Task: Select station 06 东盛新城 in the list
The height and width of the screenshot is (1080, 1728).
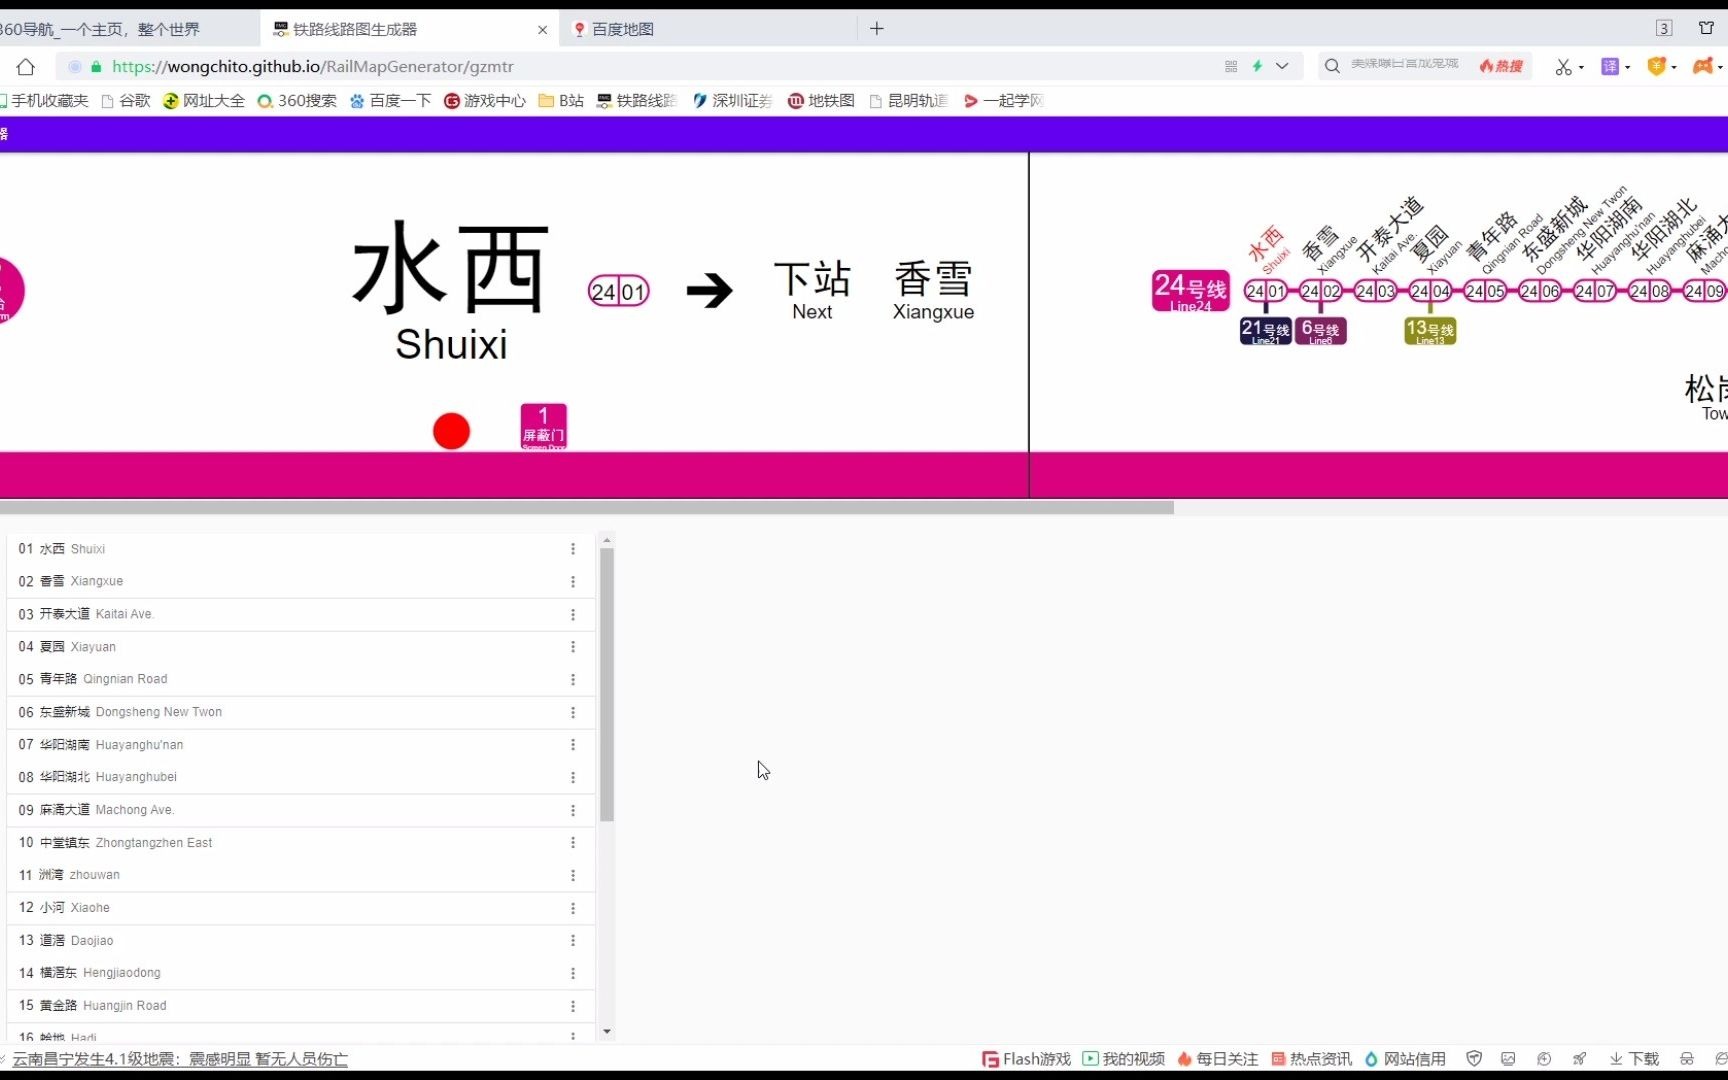Action: coord(301,712)
